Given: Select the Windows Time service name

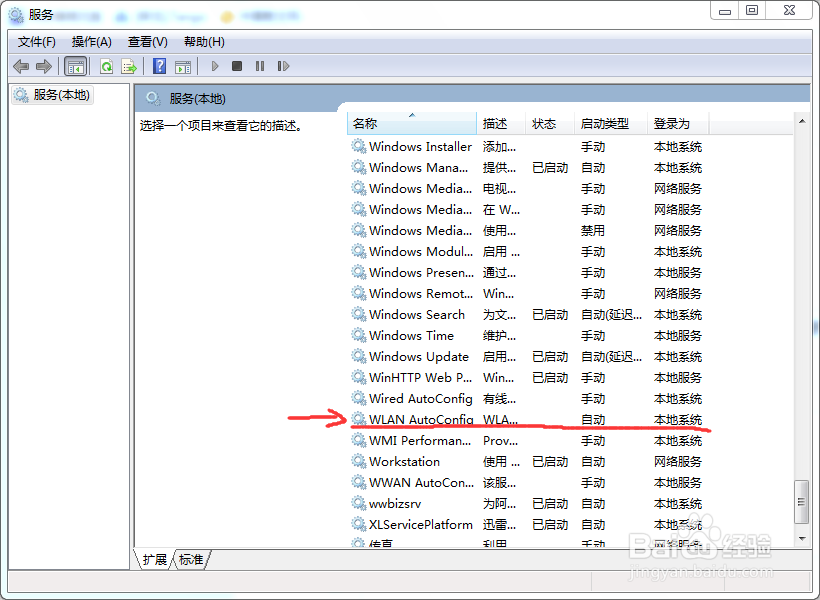Looking at the screenshot, I should [x=412, y=335].
